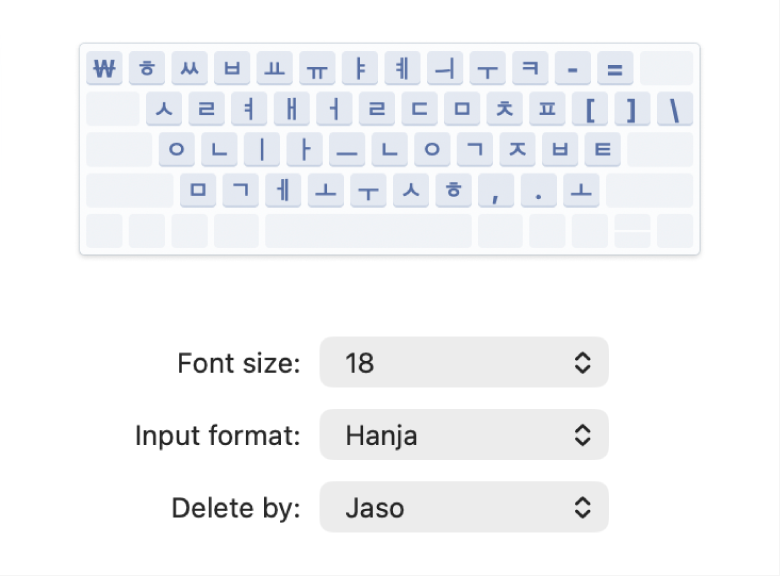The image size is (780, 576).
Task: Open the Input format dropdown showing Hanja
Action: point(464,435)
